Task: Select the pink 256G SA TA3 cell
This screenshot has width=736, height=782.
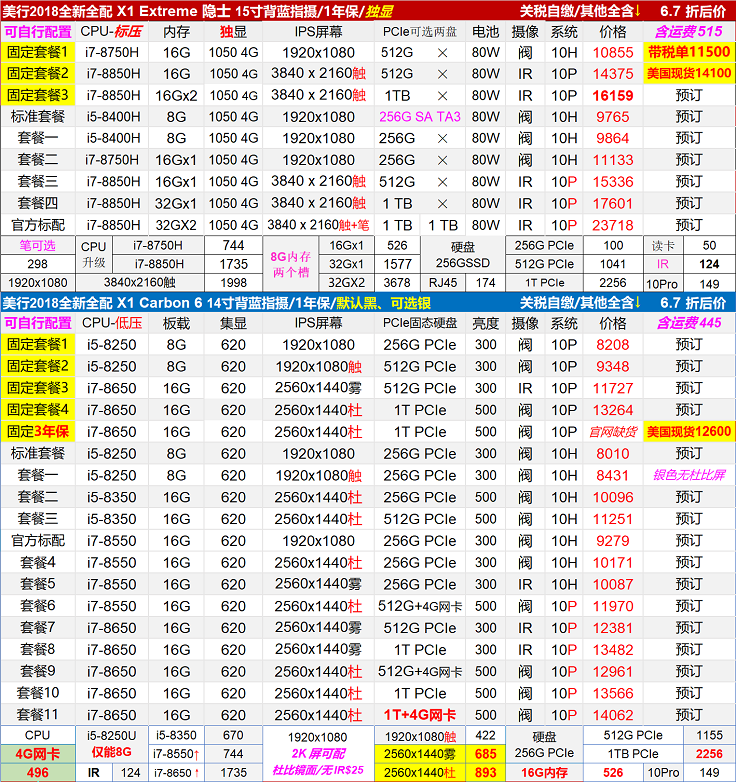Action: (420, 117)
